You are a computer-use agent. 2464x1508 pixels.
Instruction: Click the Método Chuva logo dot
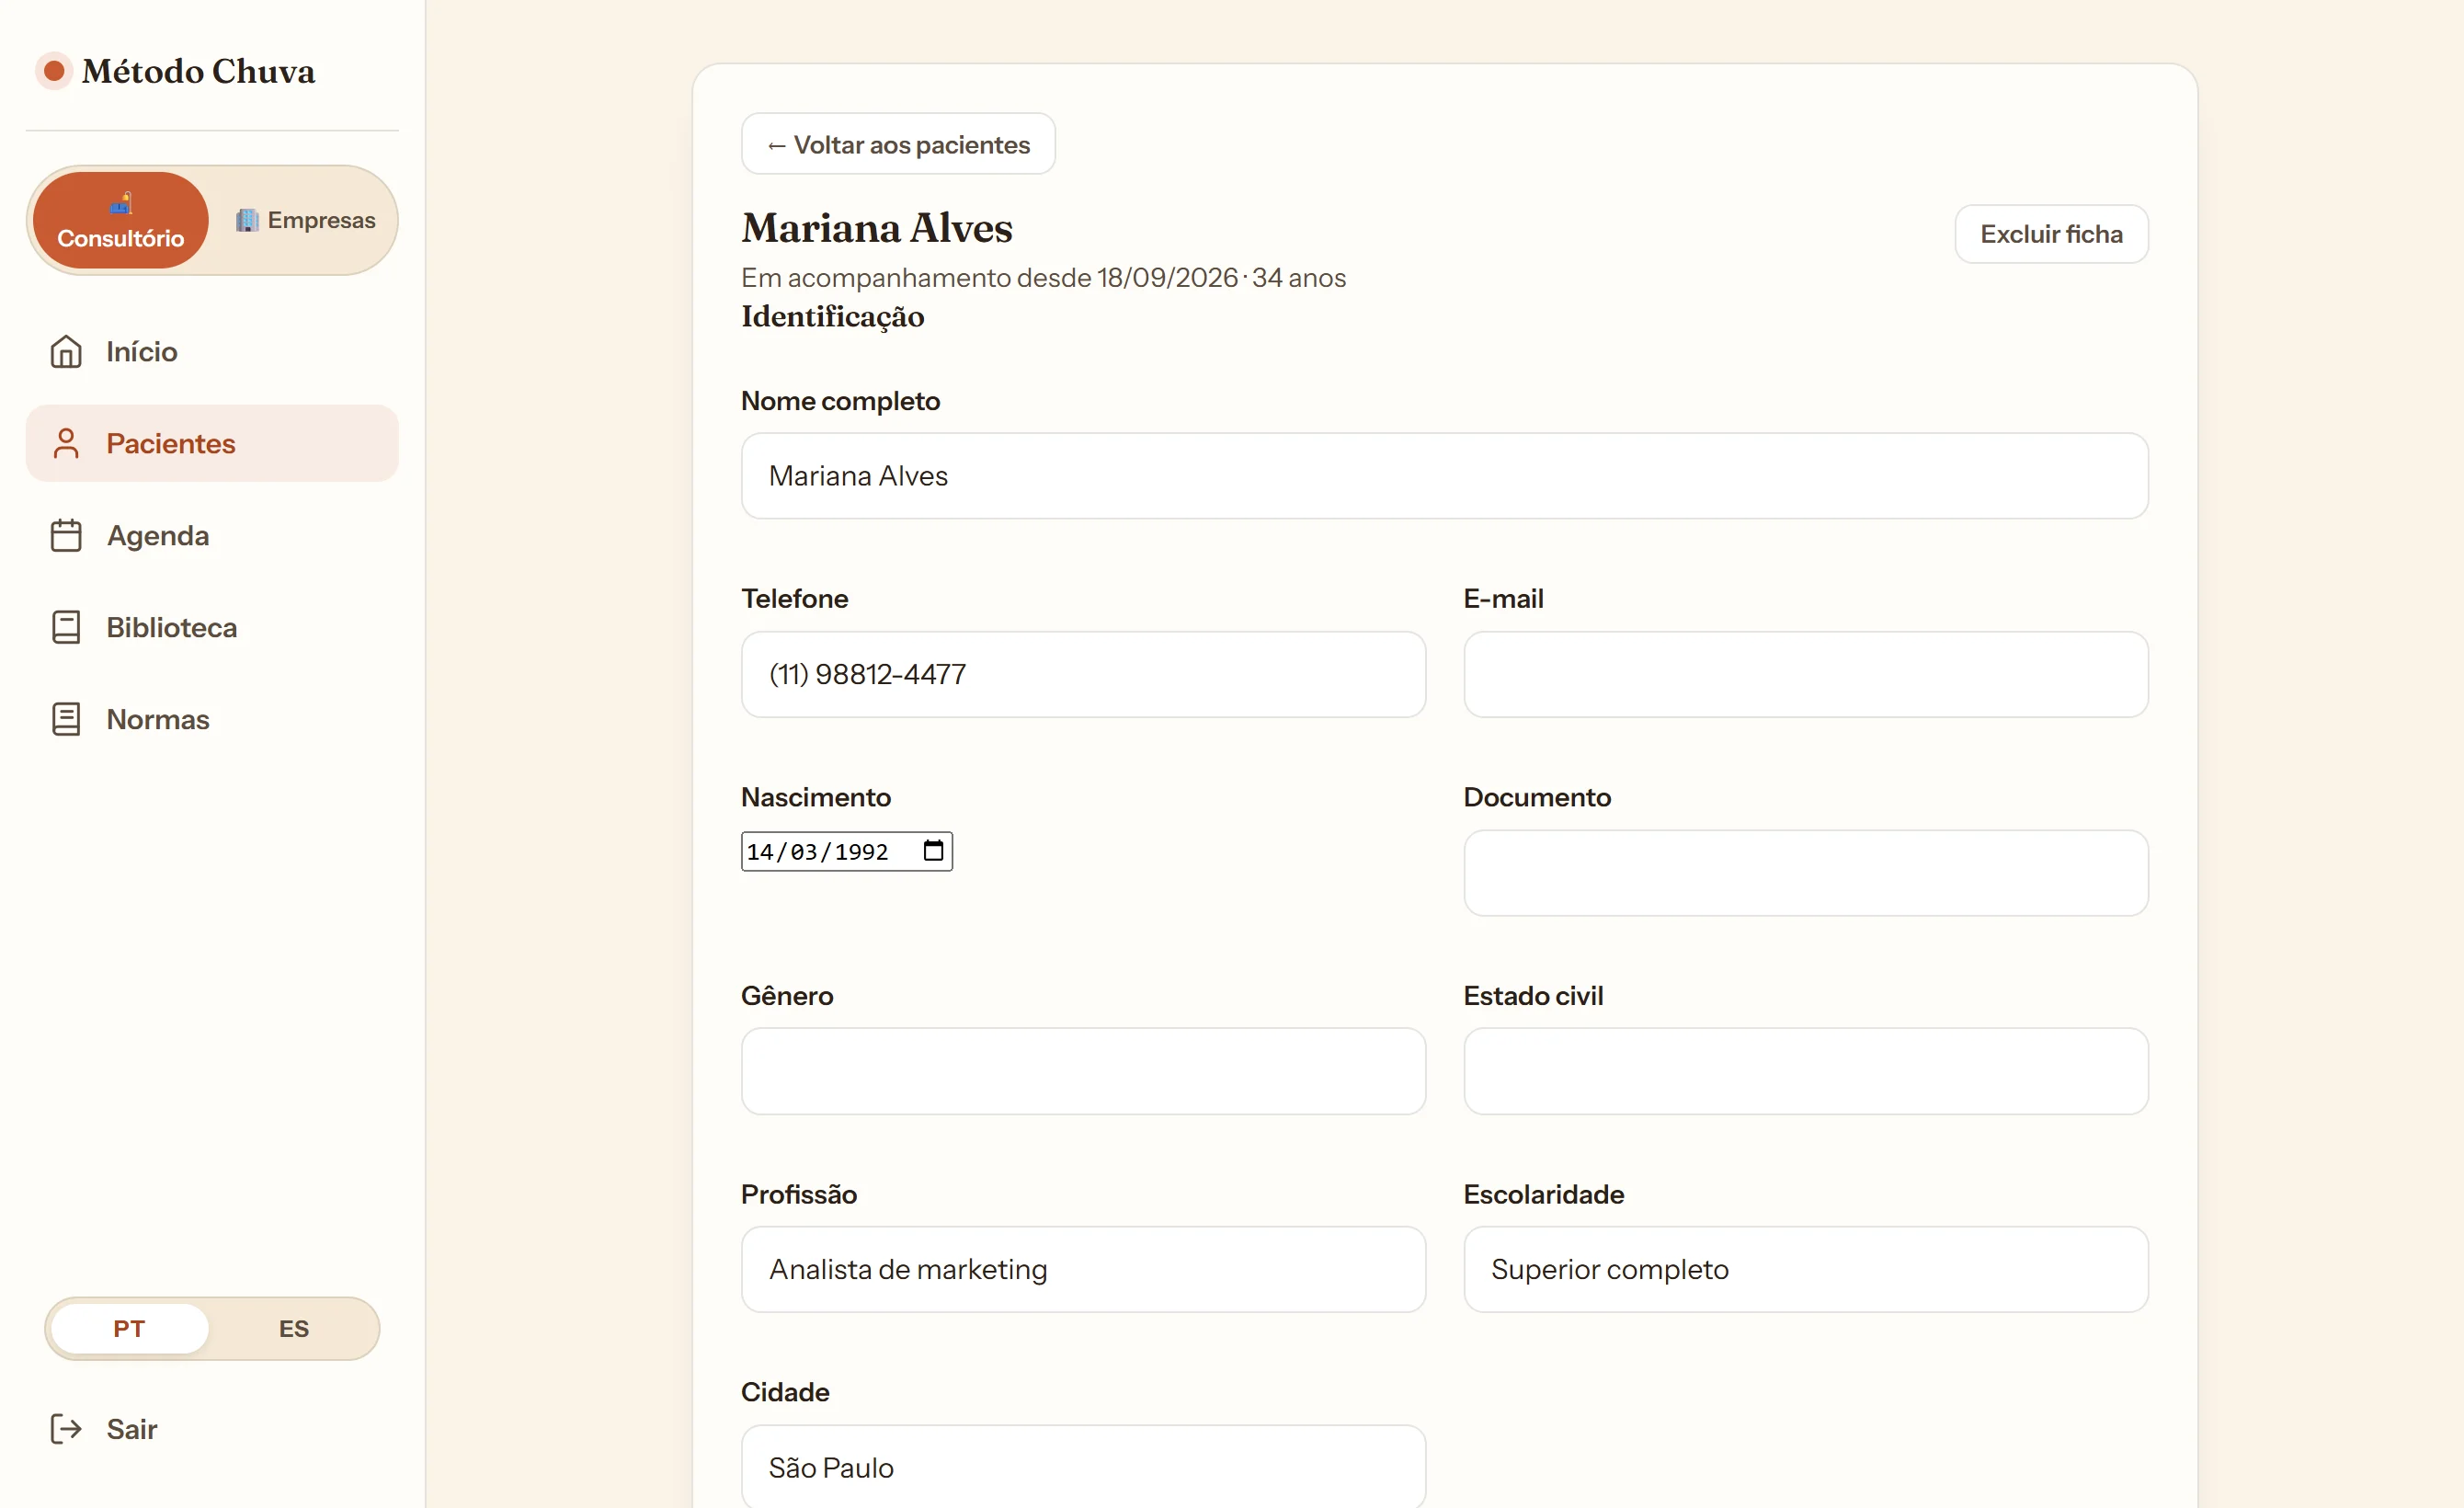click(x=54, y=71)
